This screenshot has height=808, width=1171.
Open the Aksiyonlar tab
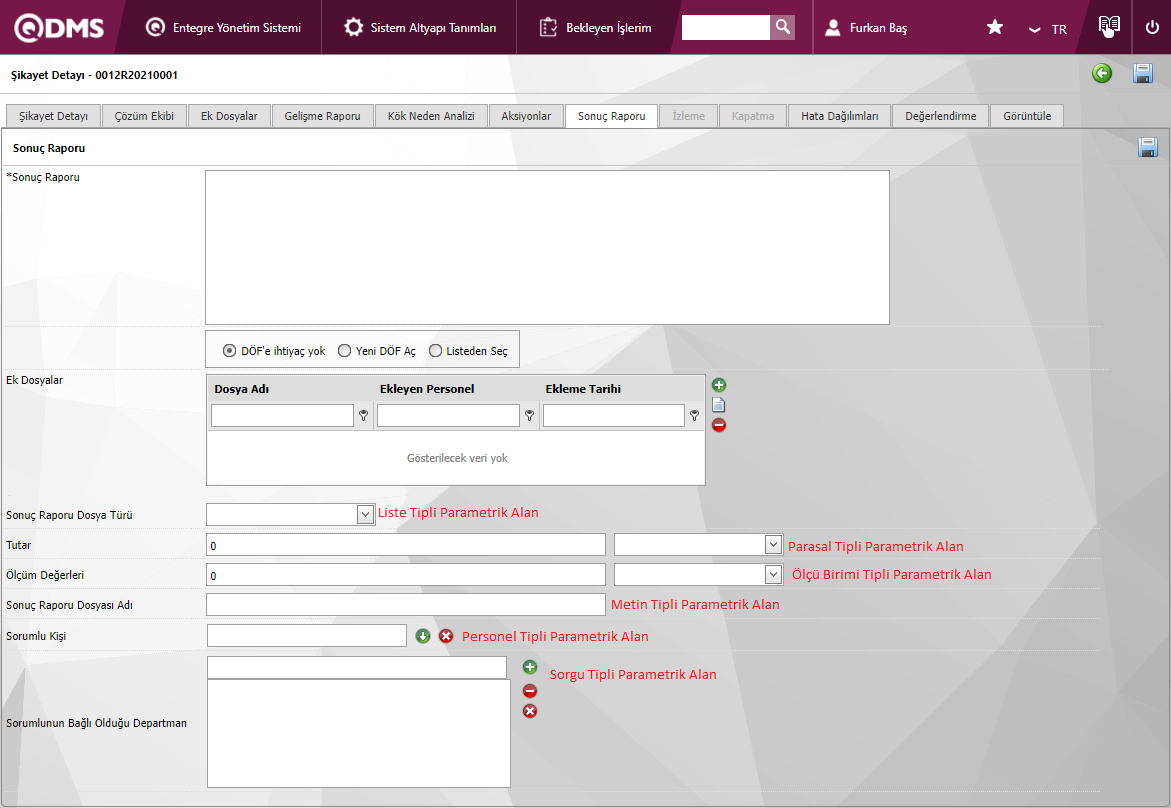(526, 116)
